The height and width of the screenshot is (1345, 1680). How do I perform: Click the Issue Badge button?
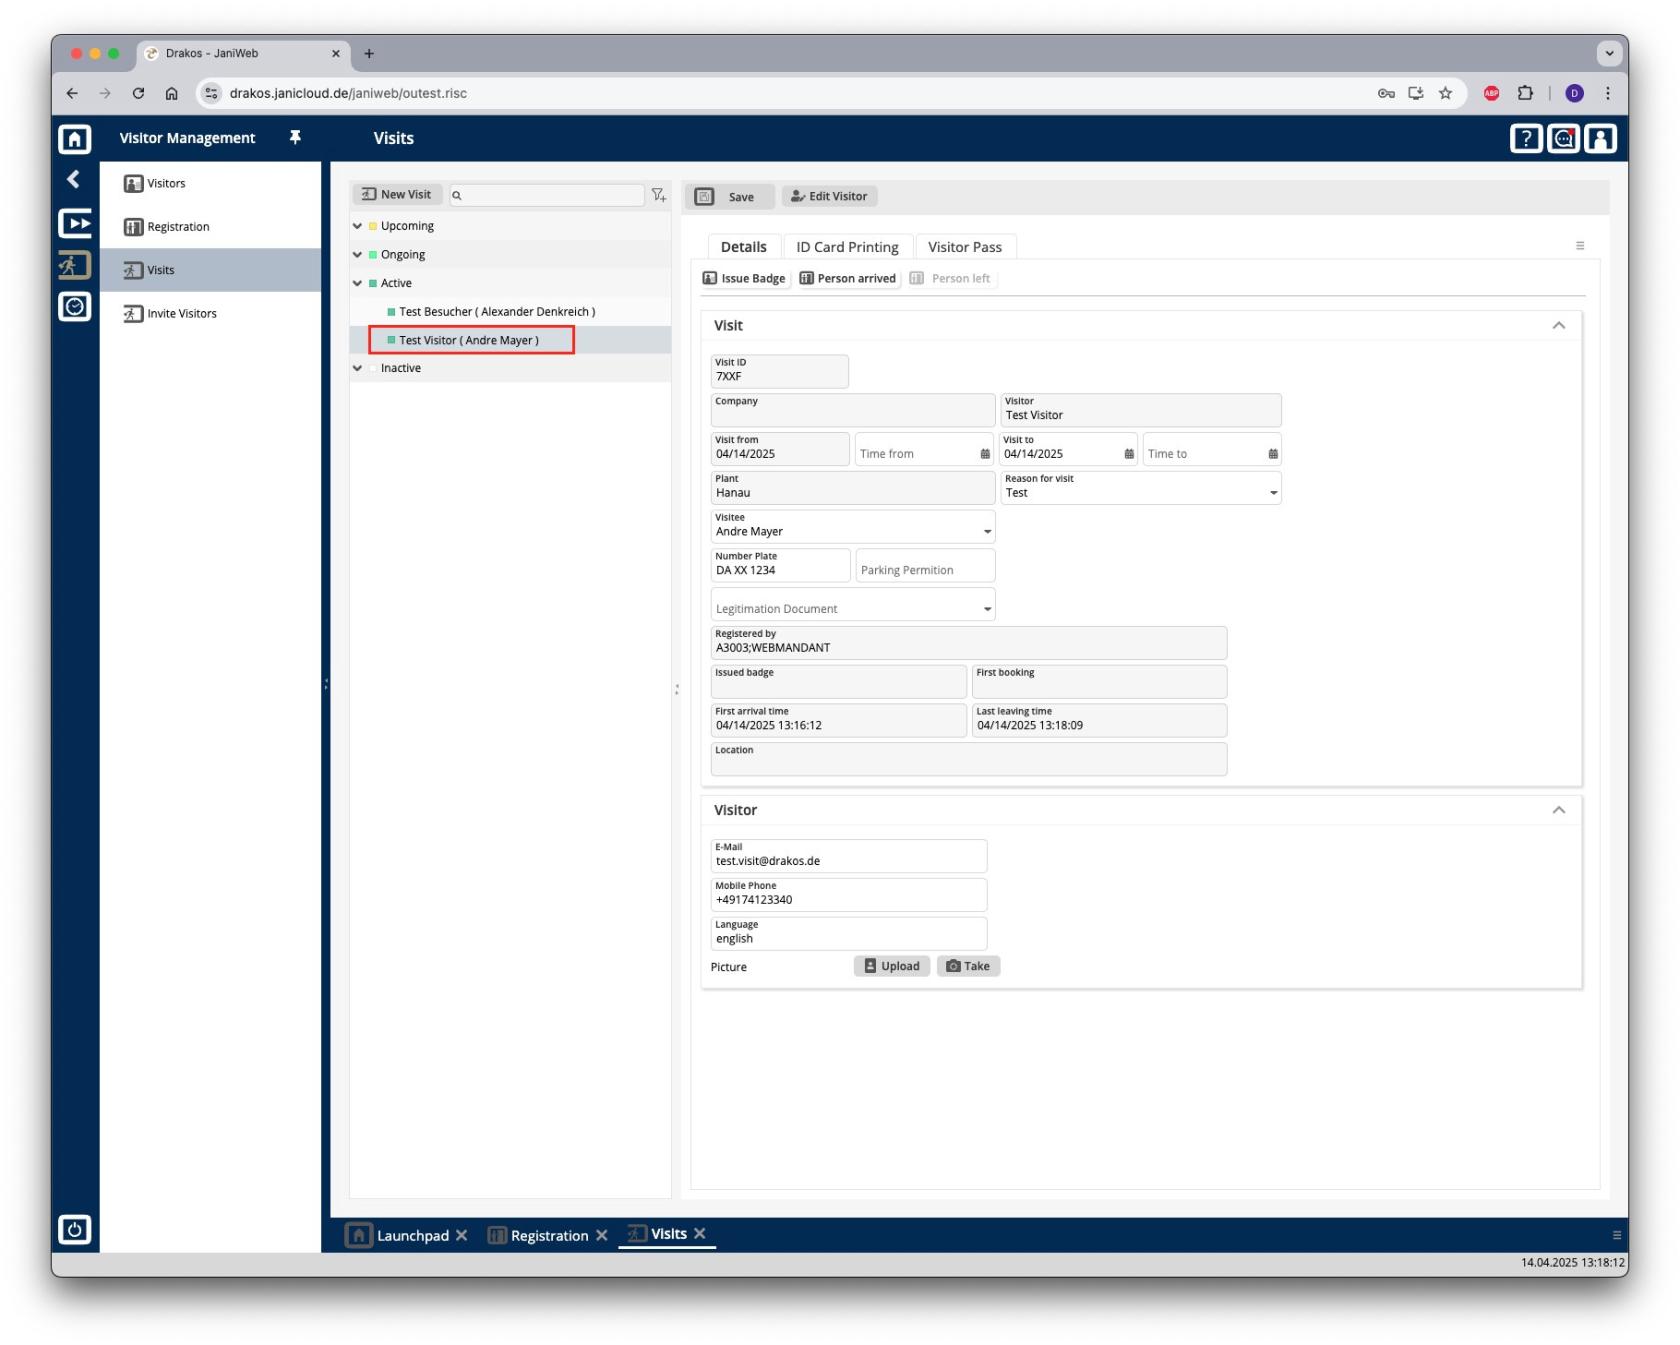click(744, 279)
